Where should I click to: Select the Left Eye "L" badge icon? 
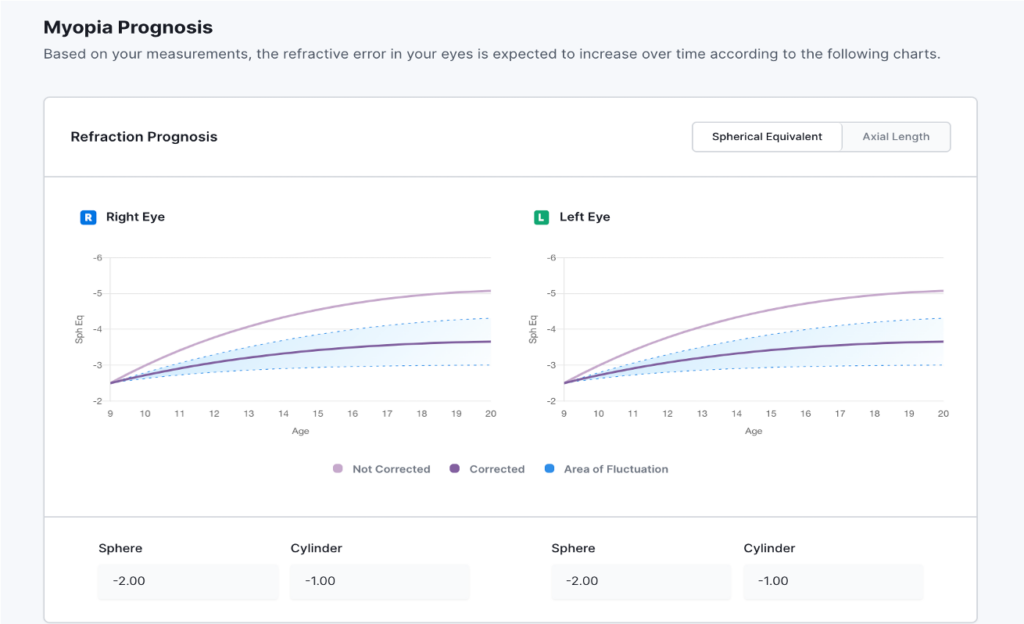pos(541,217)
